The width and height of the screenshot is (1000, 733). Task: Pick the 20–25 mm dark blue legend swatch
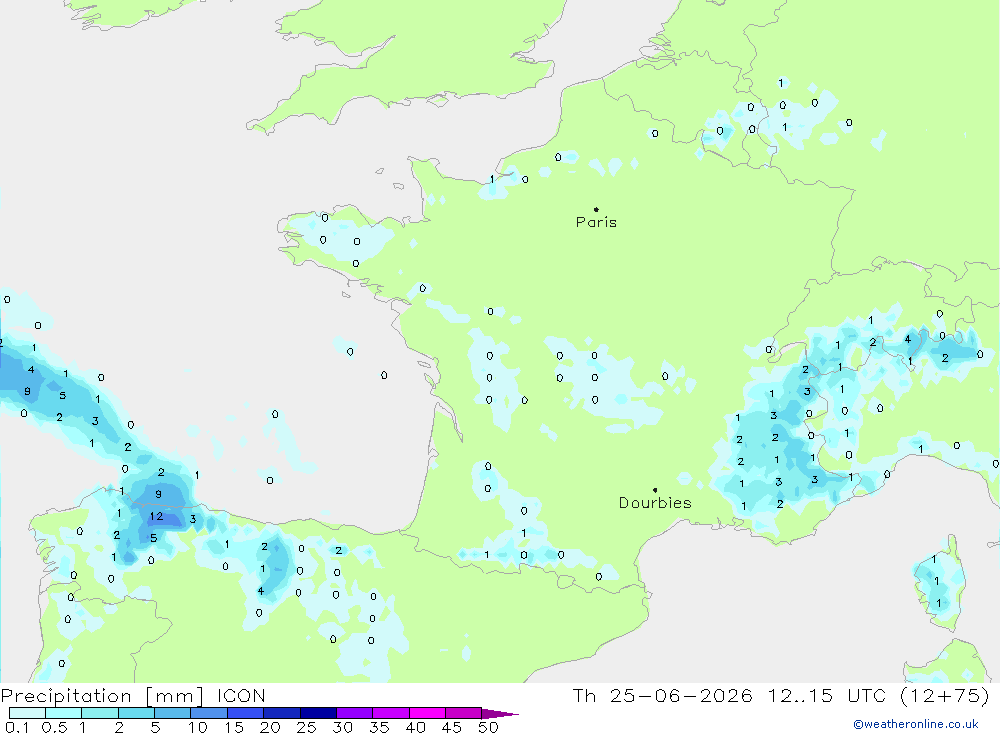pos(281,713)
